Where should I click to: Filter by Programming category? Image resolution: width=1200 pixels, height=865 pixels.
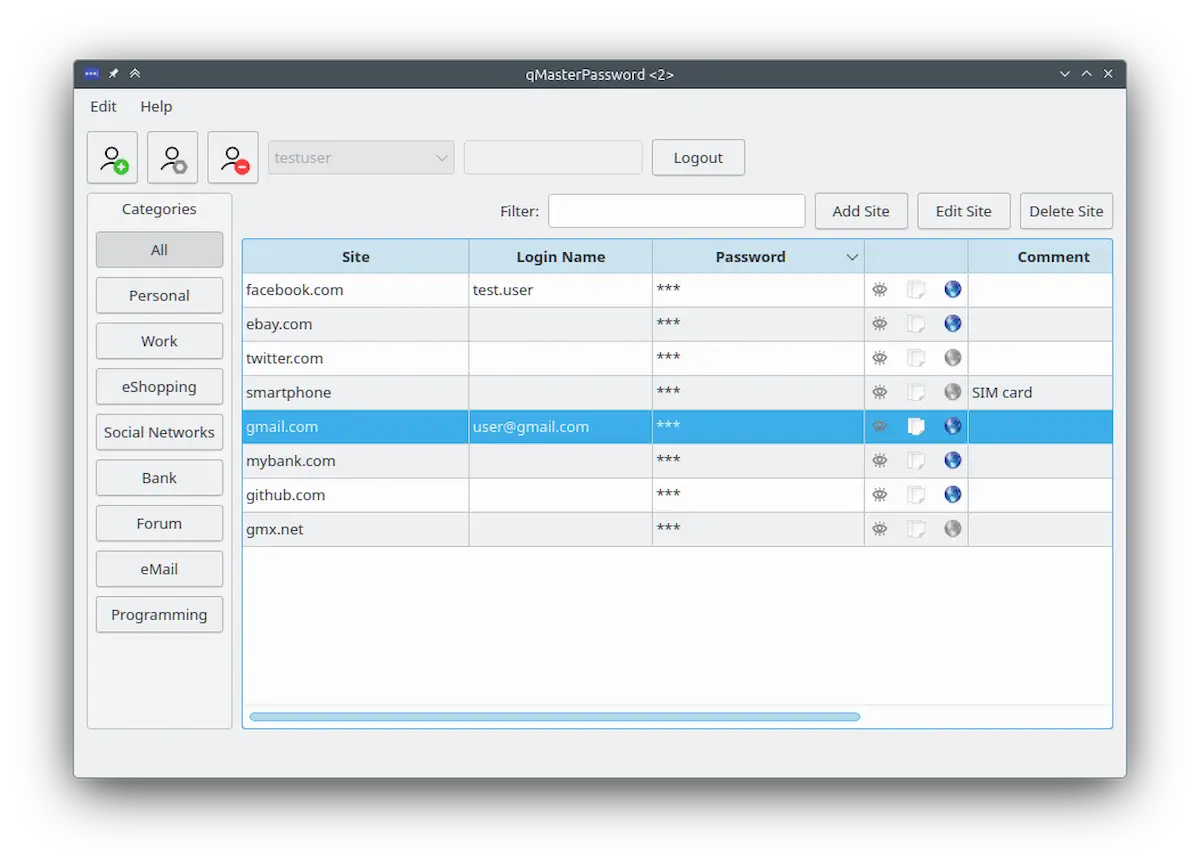click(x=159, y=615)
